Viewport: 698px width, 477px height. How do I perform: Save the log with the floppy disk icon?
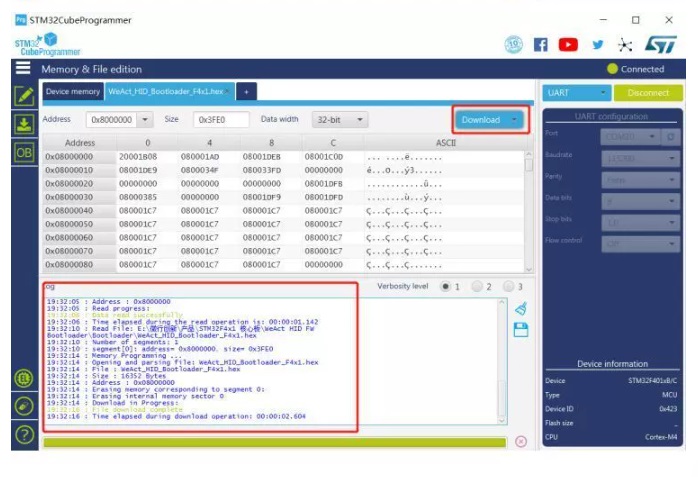[x=520, y=330]
